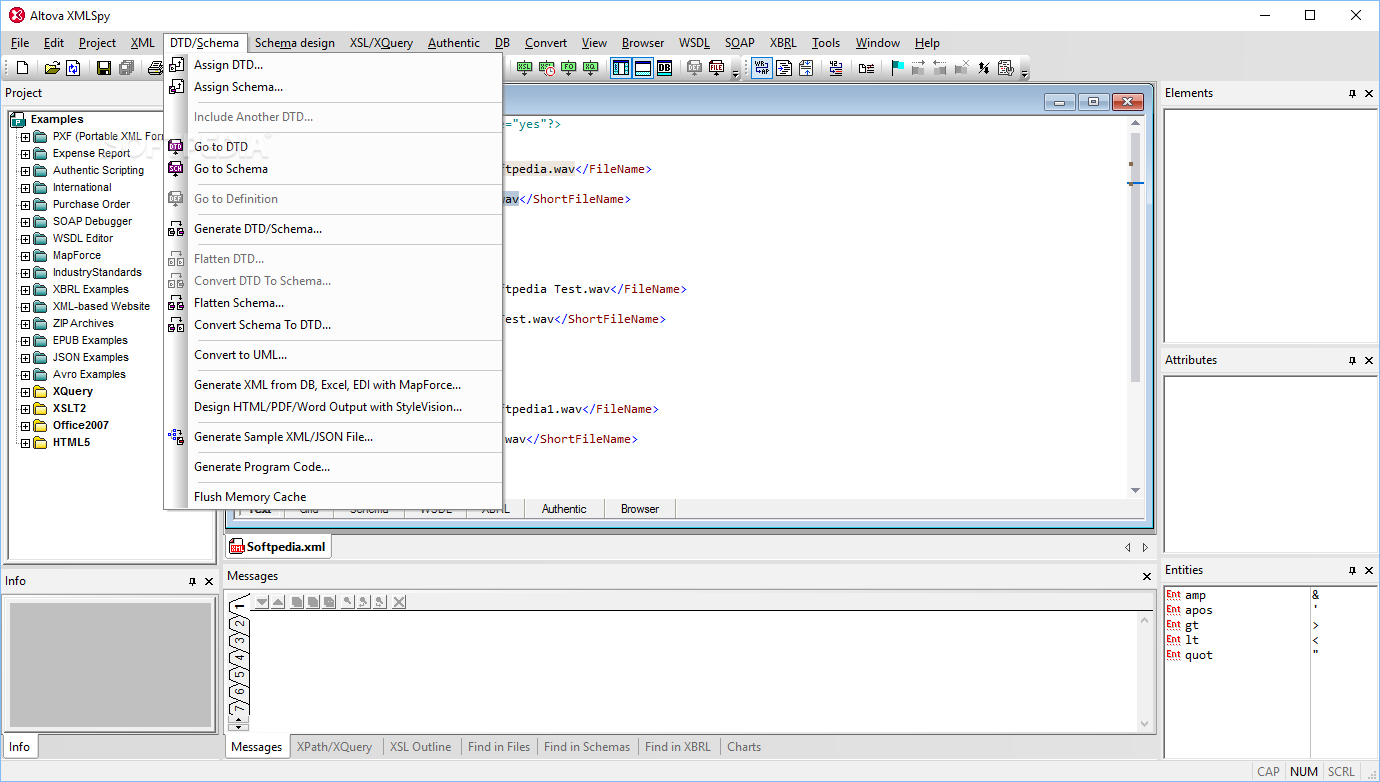Expand the JSON Examples folder
1380x782 pixels.
point(26,358)
